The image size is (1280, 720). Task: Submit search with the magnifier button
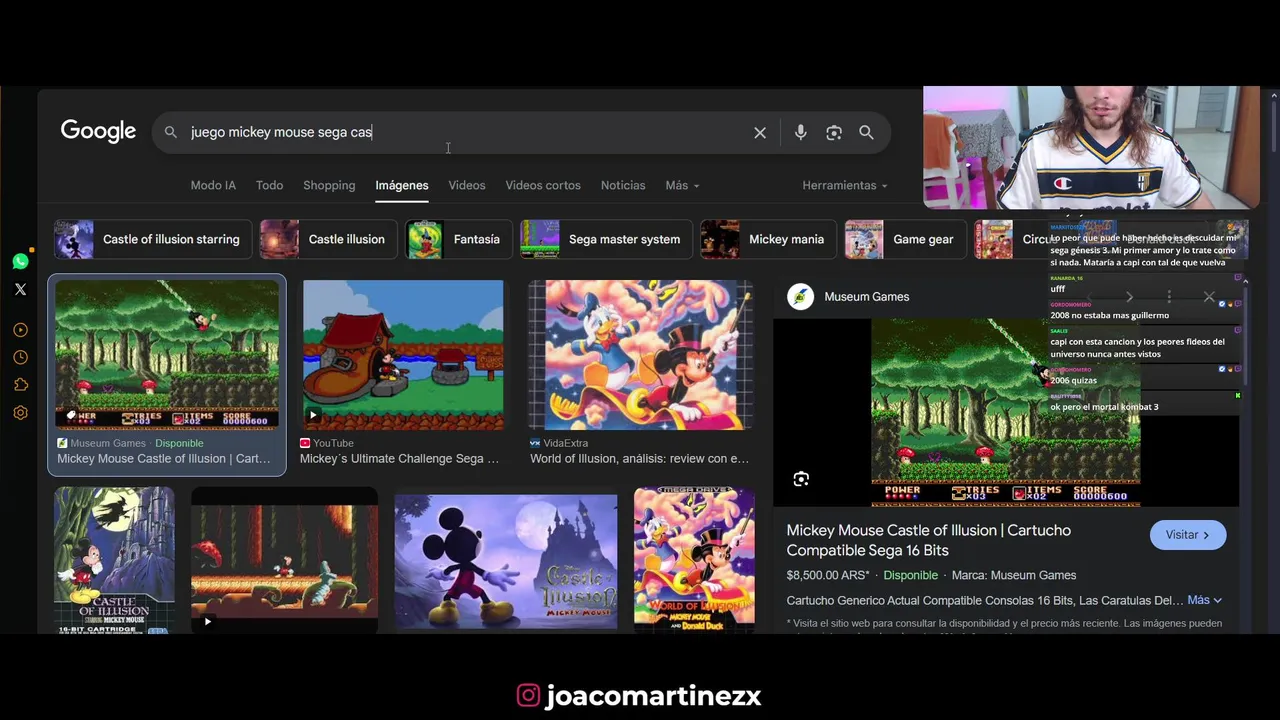(x=866, y=132)
